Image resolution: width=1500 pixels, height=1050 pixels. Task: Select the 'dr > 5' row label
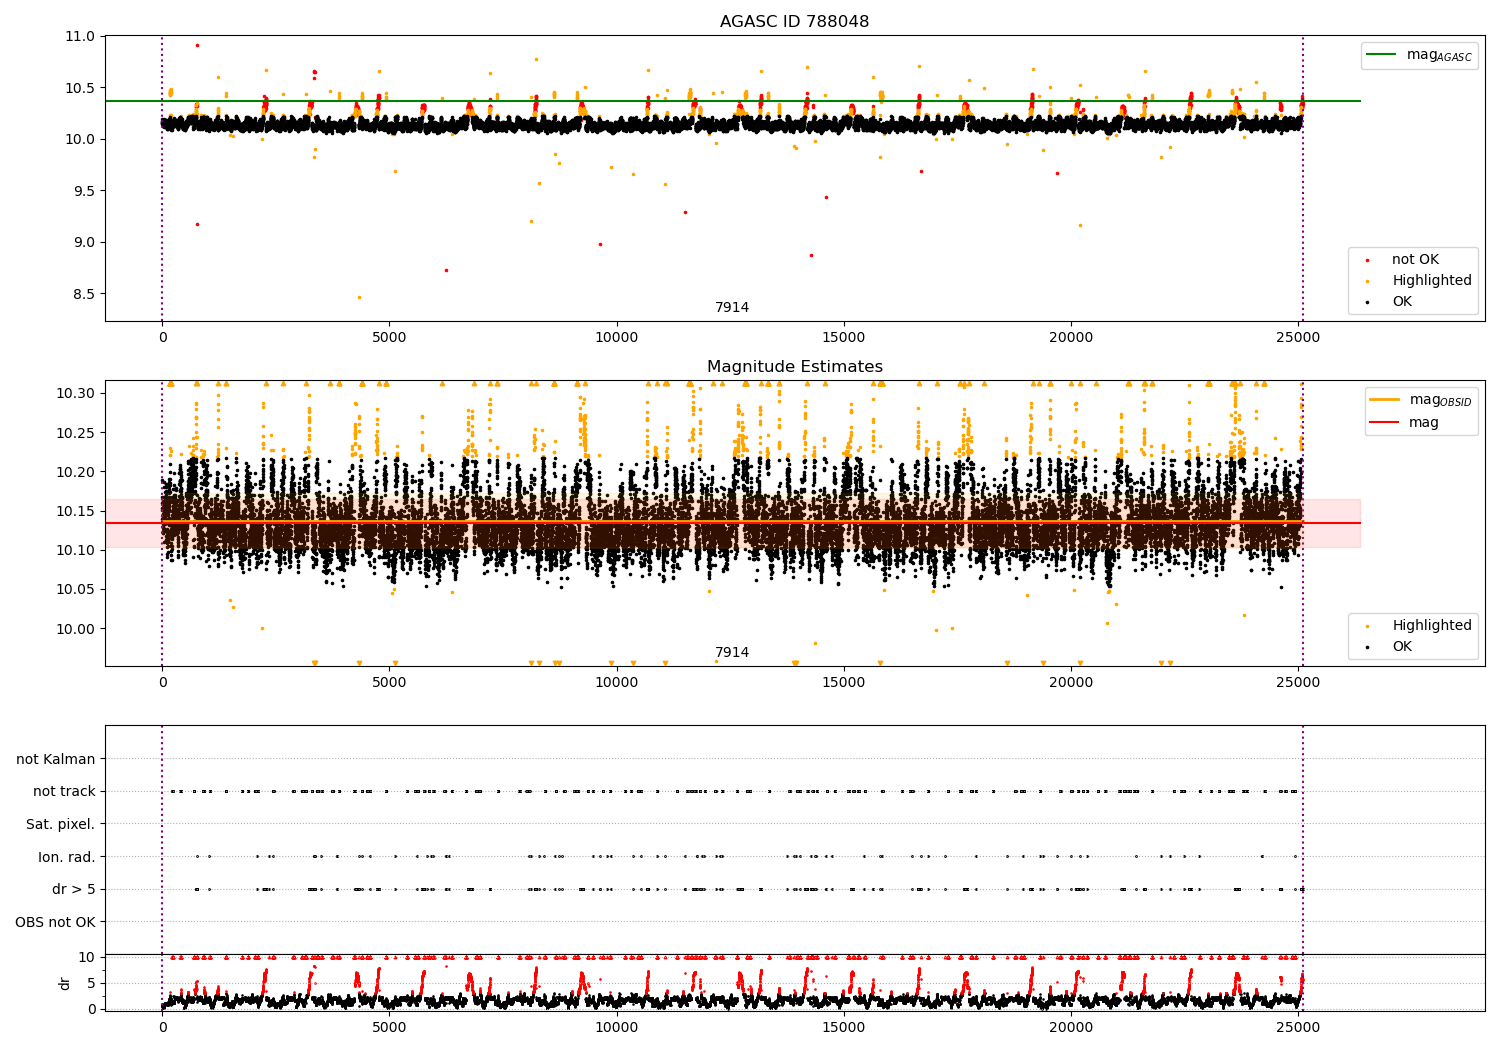[x=74, y=890]
